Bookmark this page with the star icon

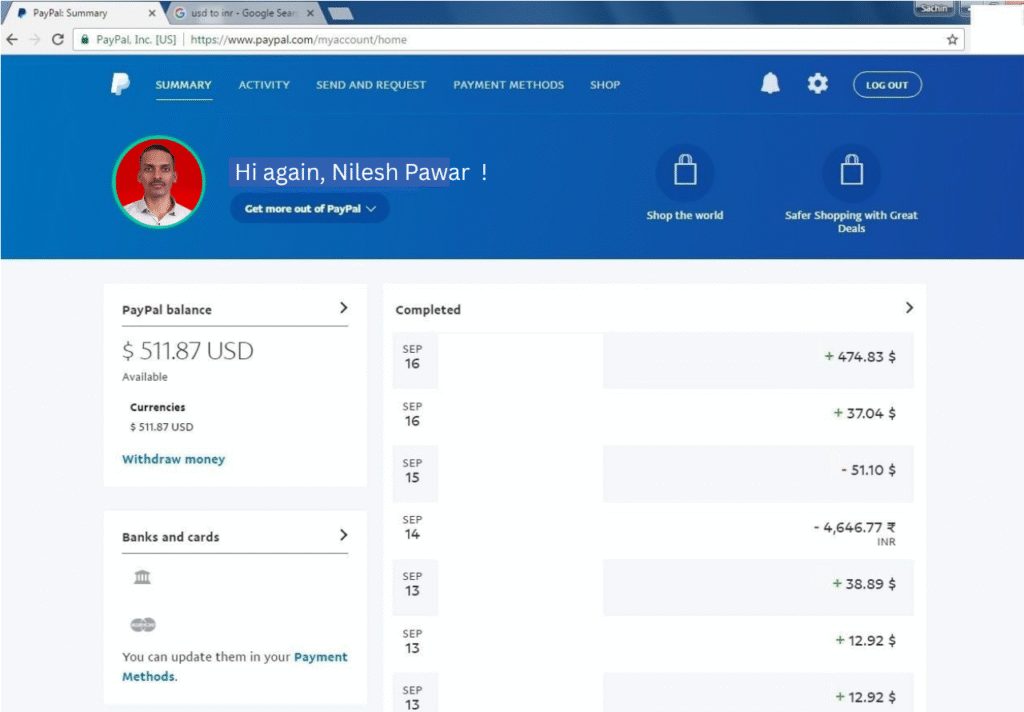(x=952, y=40)
